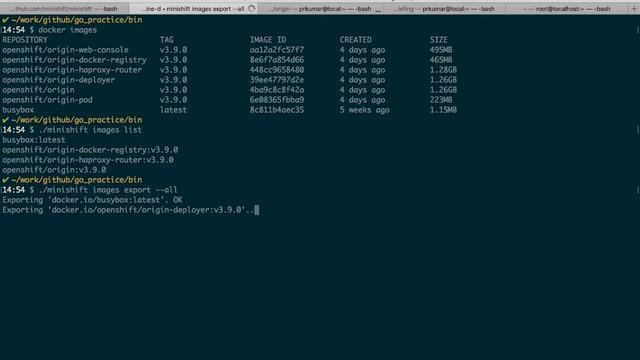This screenshot has width=640, height=360.
Task: Click the 1.15MB size value
Action: tap(443, 110)
